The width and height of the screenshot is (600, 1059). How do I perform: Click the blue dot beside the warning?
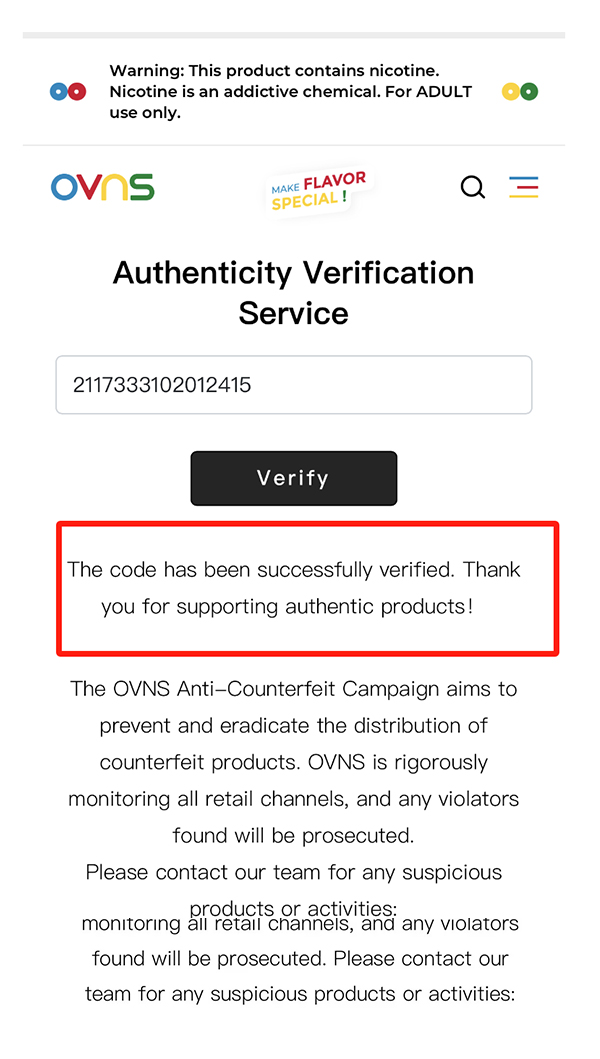[x=58, y=92]
